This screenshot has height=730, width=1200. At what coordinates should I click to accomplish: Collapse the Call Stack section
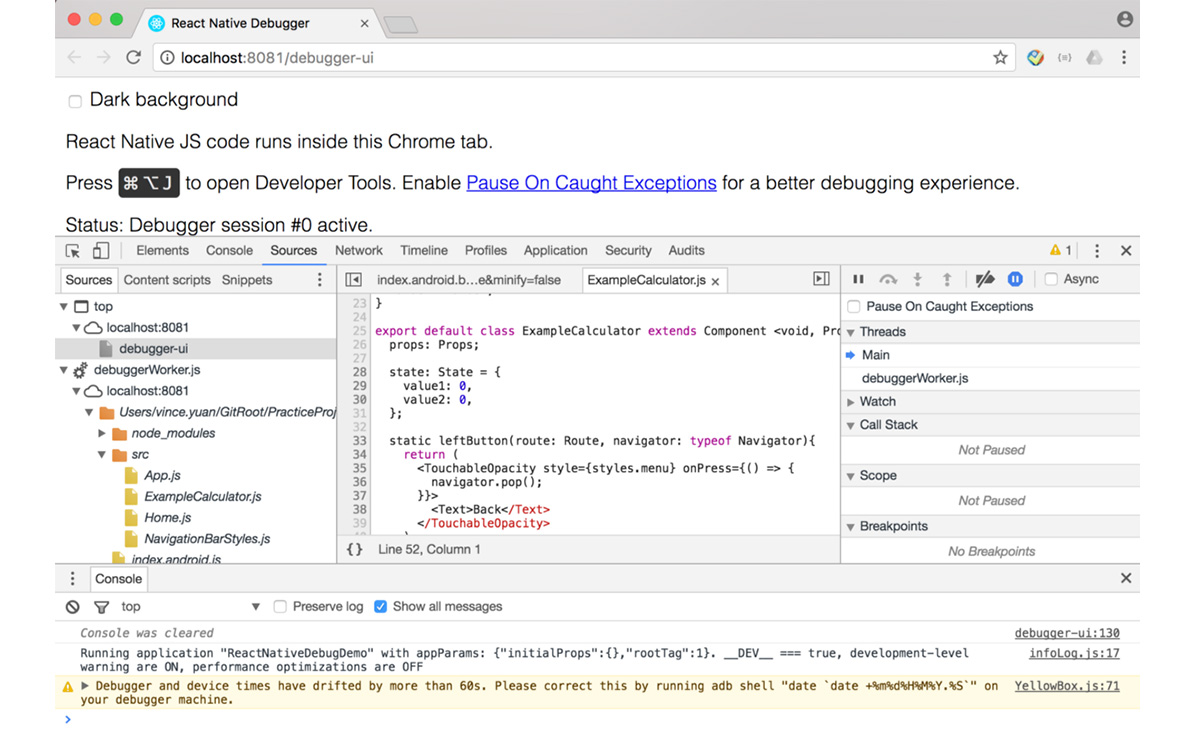[851, 425]
